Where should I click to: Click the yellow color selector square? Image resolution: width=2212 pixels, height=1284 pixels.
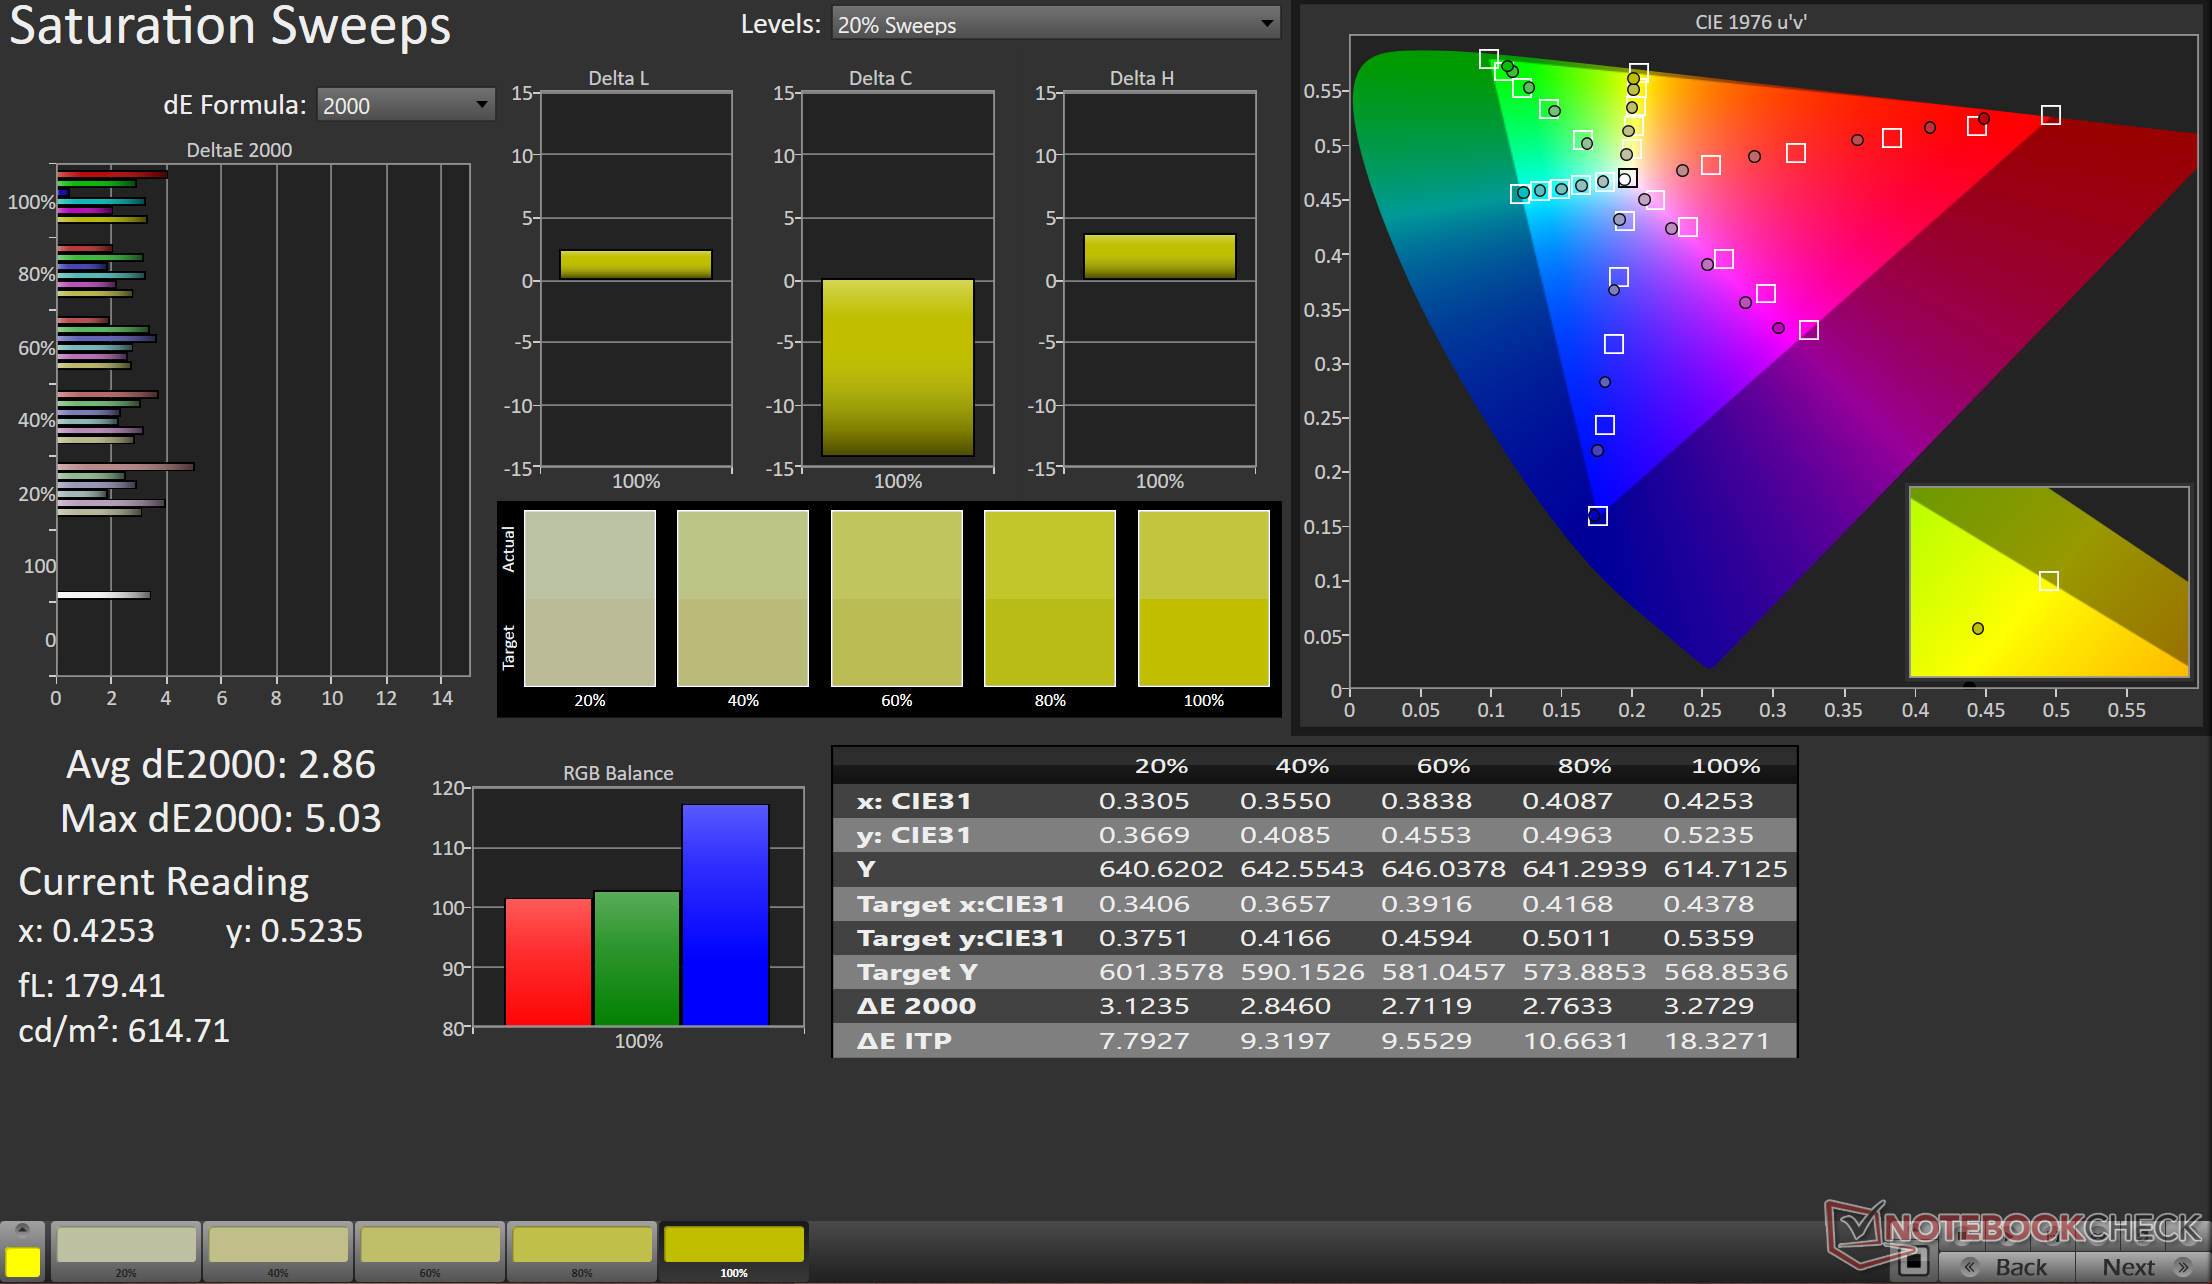tap(23, 1262)
